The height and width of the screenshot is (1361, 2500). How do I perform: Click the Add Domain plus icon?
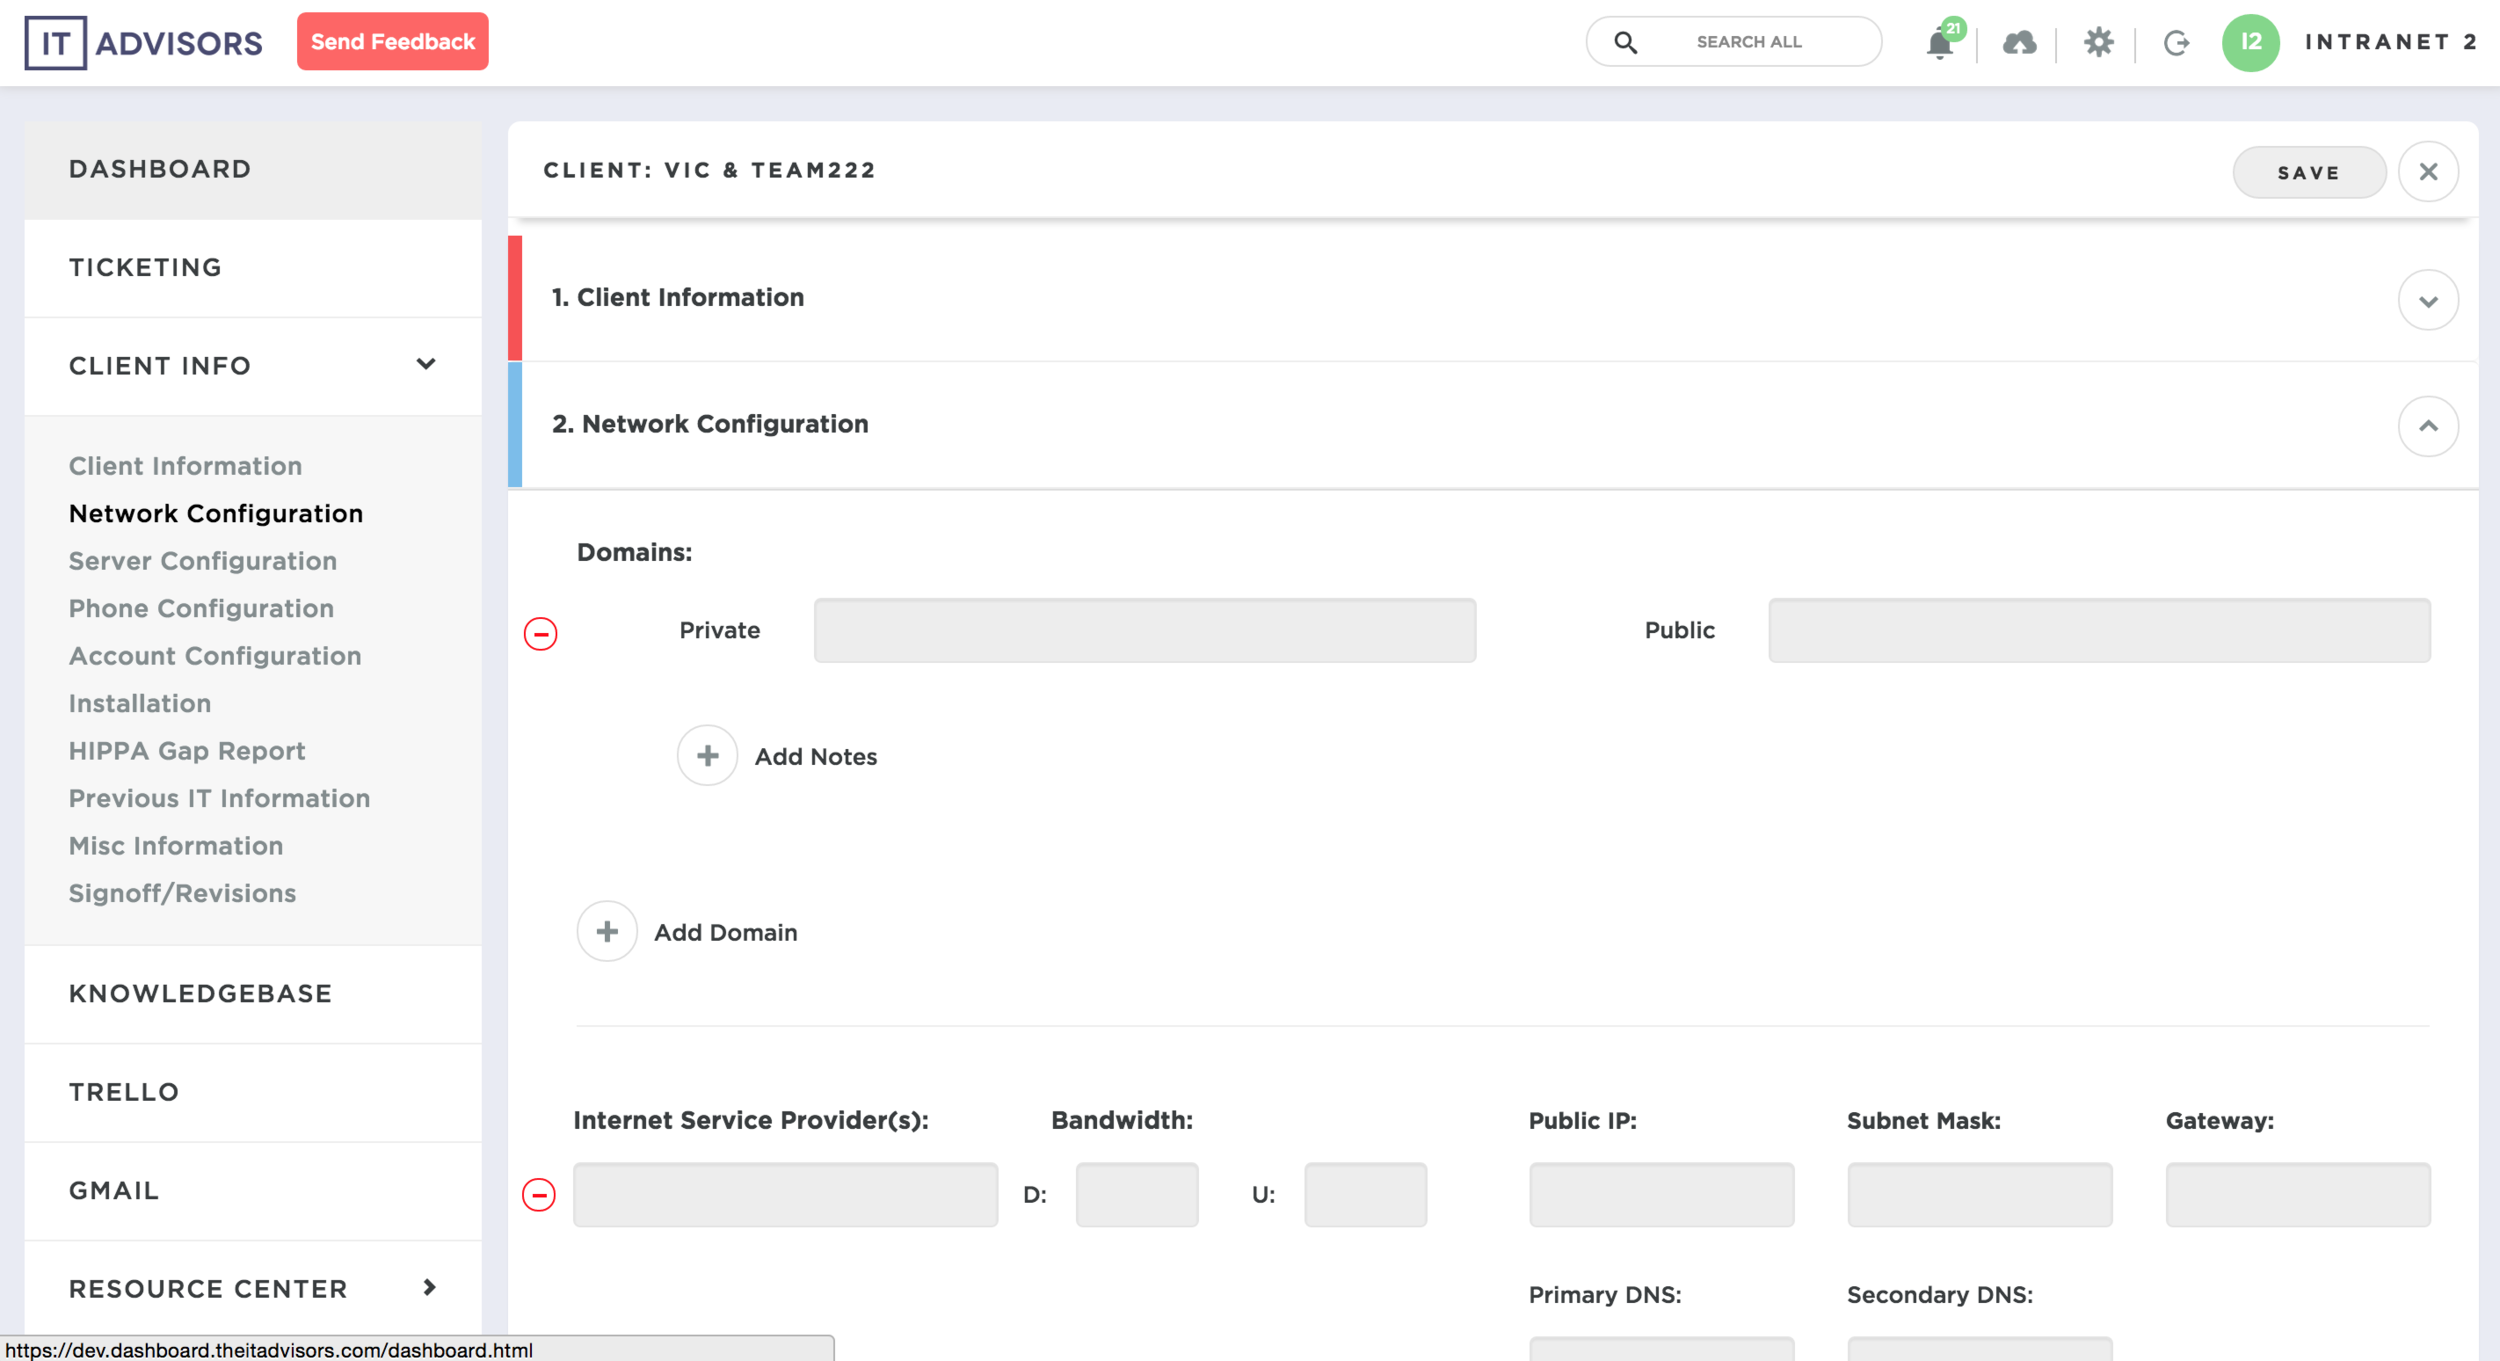[607, 931]
